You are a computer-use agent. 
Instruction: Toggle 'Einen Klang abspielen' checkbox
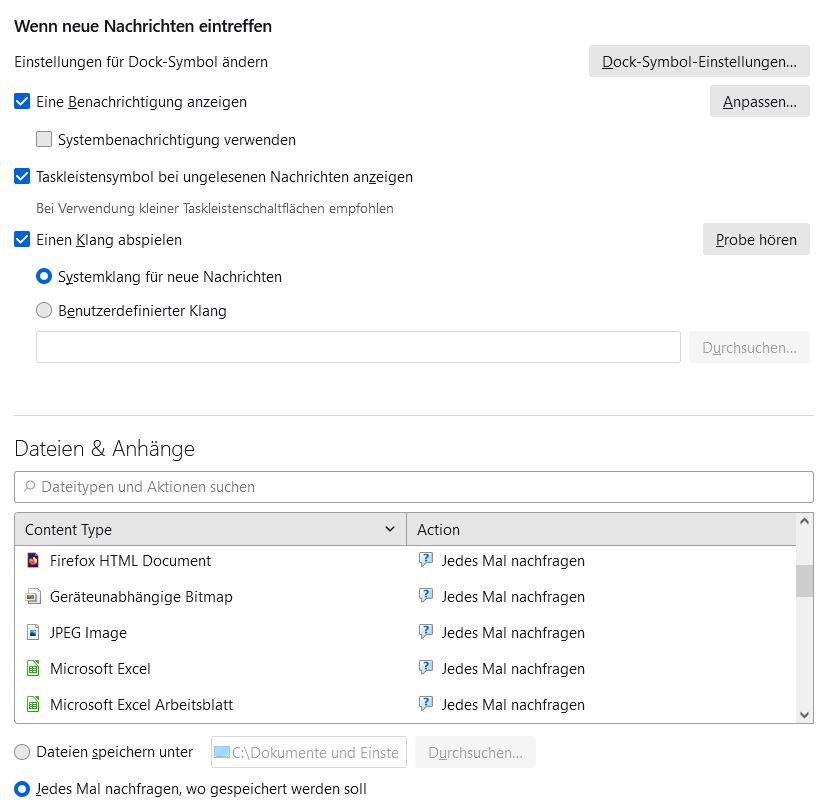click(x=22, y=240)
